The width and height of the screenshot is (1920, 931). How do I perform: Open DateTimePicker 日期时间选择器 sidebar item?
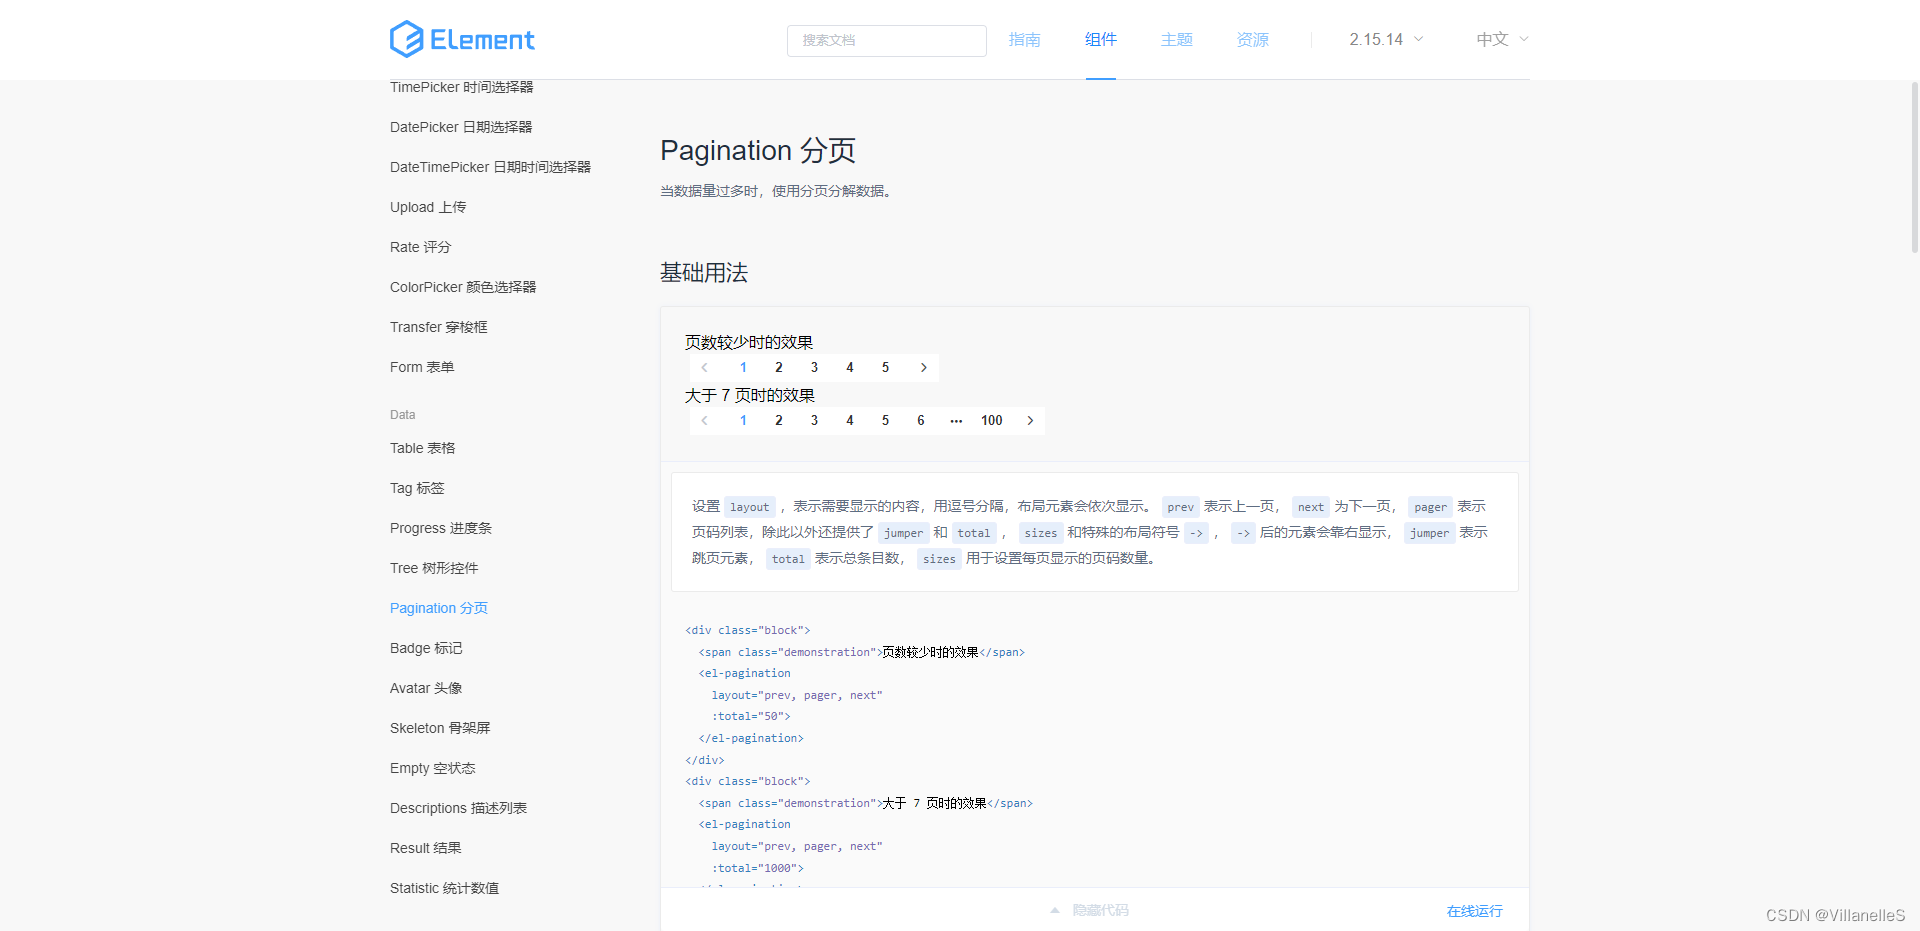click(490, 167)
